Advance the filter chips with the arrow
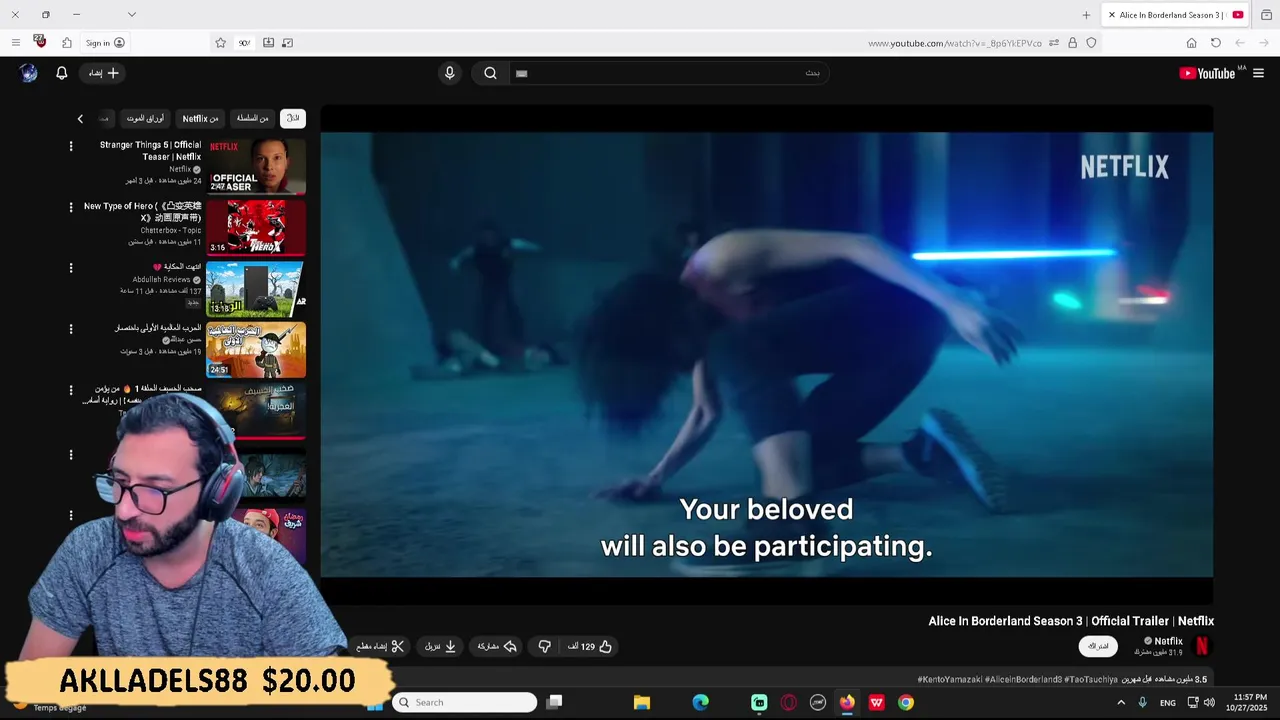 pyautogui.click(x=80, y=118)
